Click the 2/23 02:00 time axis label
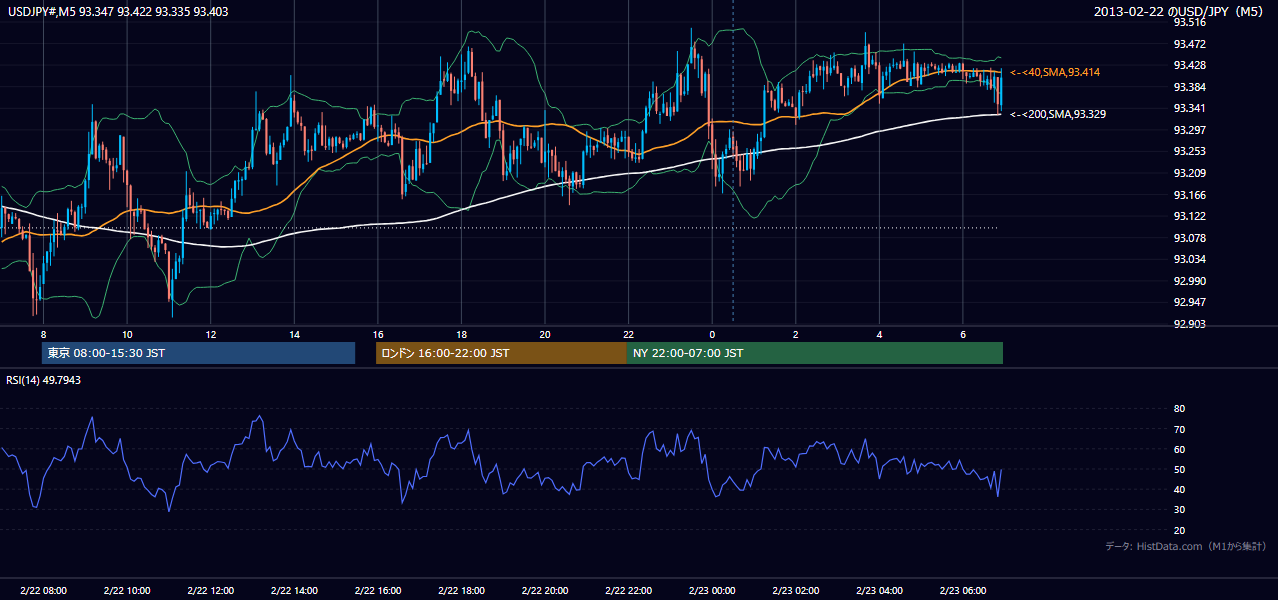This screenshot has width=1278, height=600. point(795,590)
